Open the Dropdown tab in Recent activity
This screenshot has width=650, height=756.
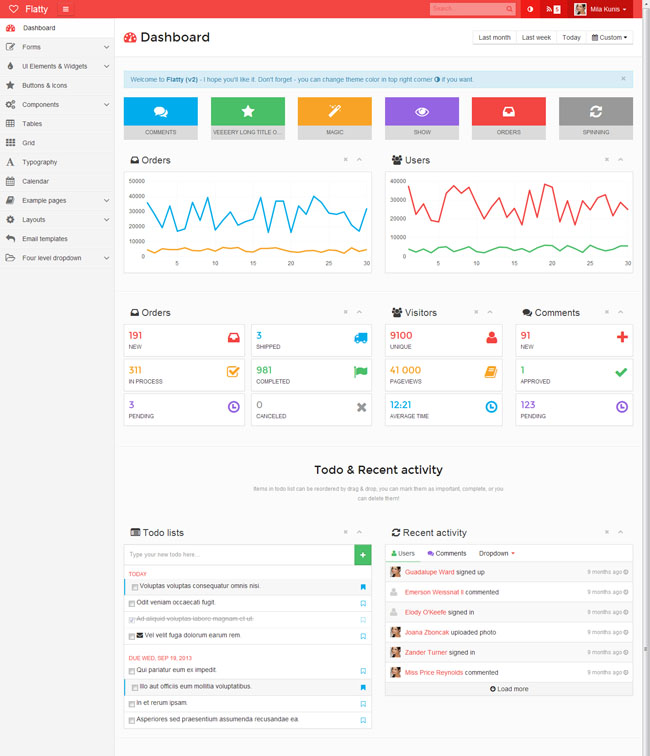click(x=497, y=554)
